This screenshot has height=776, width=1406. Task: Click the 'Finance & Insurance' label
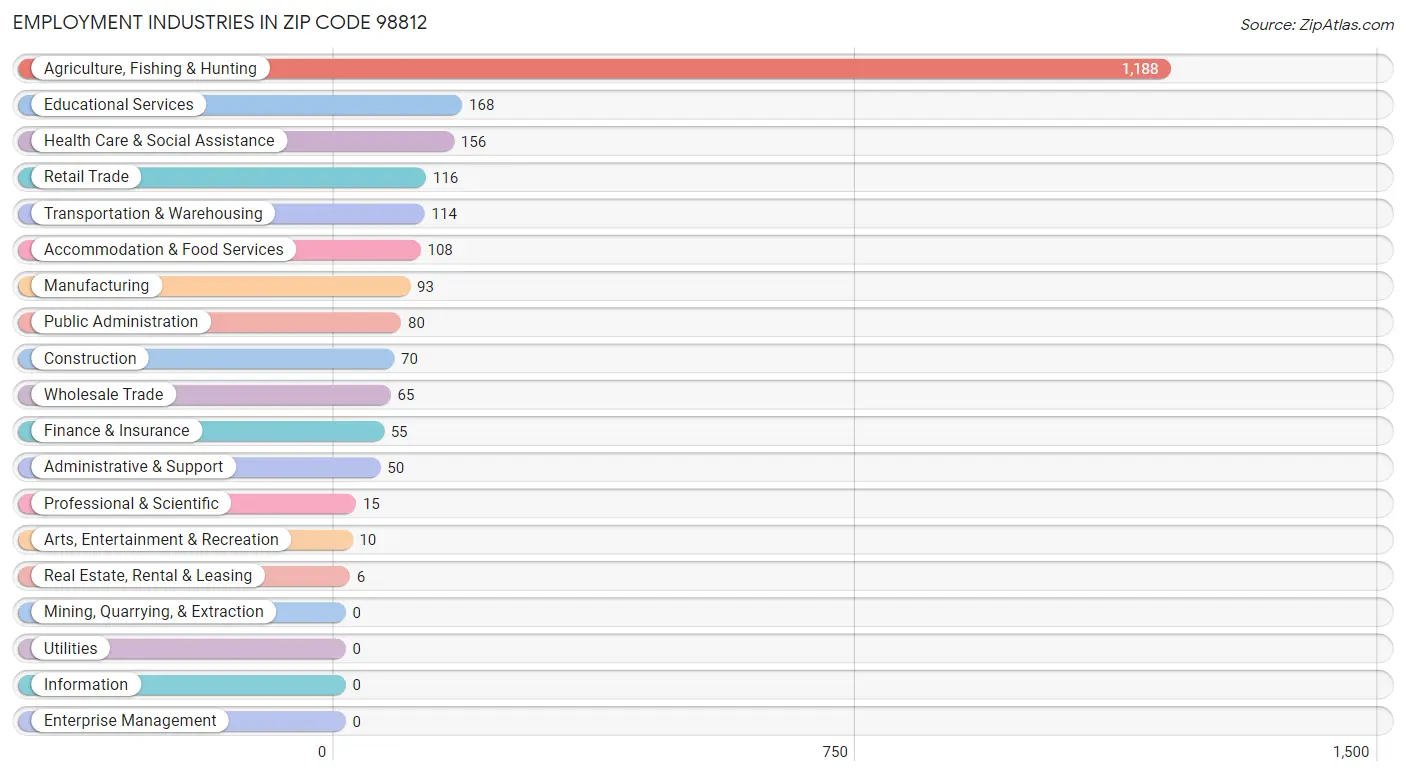click(x=116, y=431)
